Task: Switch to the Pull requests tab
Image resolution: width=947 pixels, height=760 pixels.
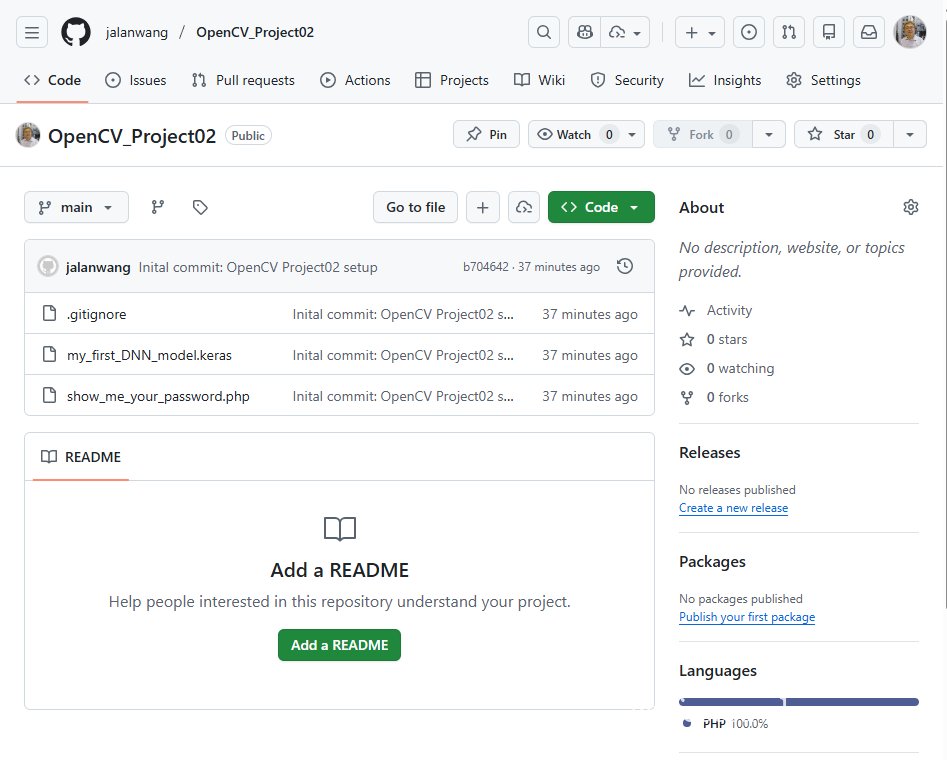Action: (x=243, y=80)
